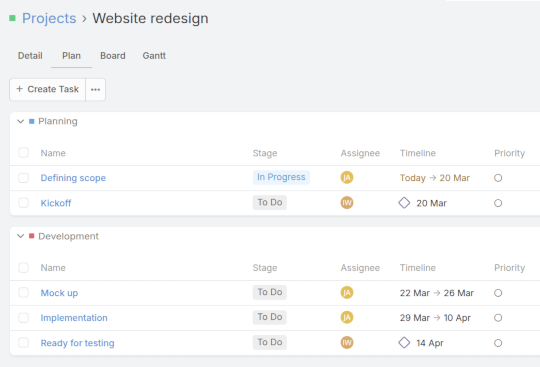This screenshot has width=540, height=367.
Task: Open the Ready for testing task
Action: click(x=77, y=343)
